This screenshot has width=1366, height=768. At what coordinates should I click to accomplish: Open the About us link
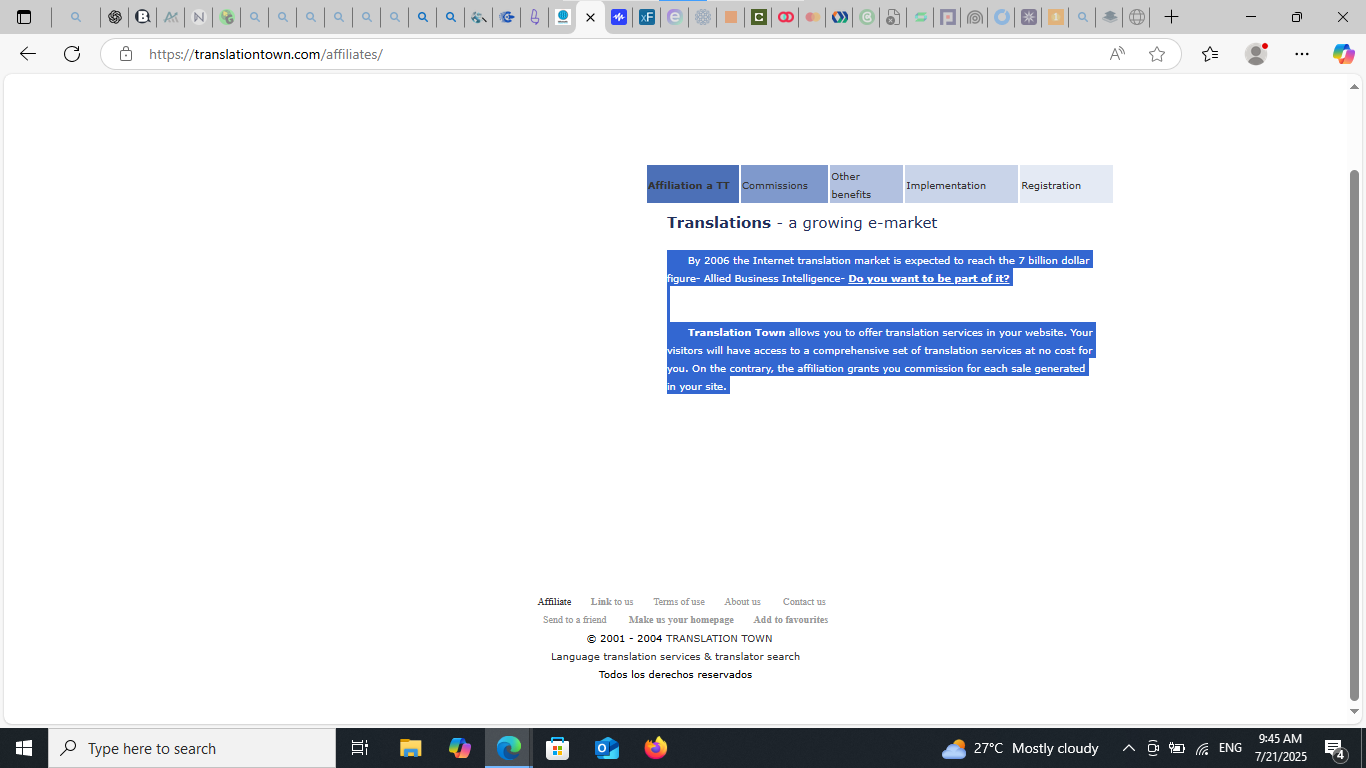pyautogui.click(x=742, y=602)
